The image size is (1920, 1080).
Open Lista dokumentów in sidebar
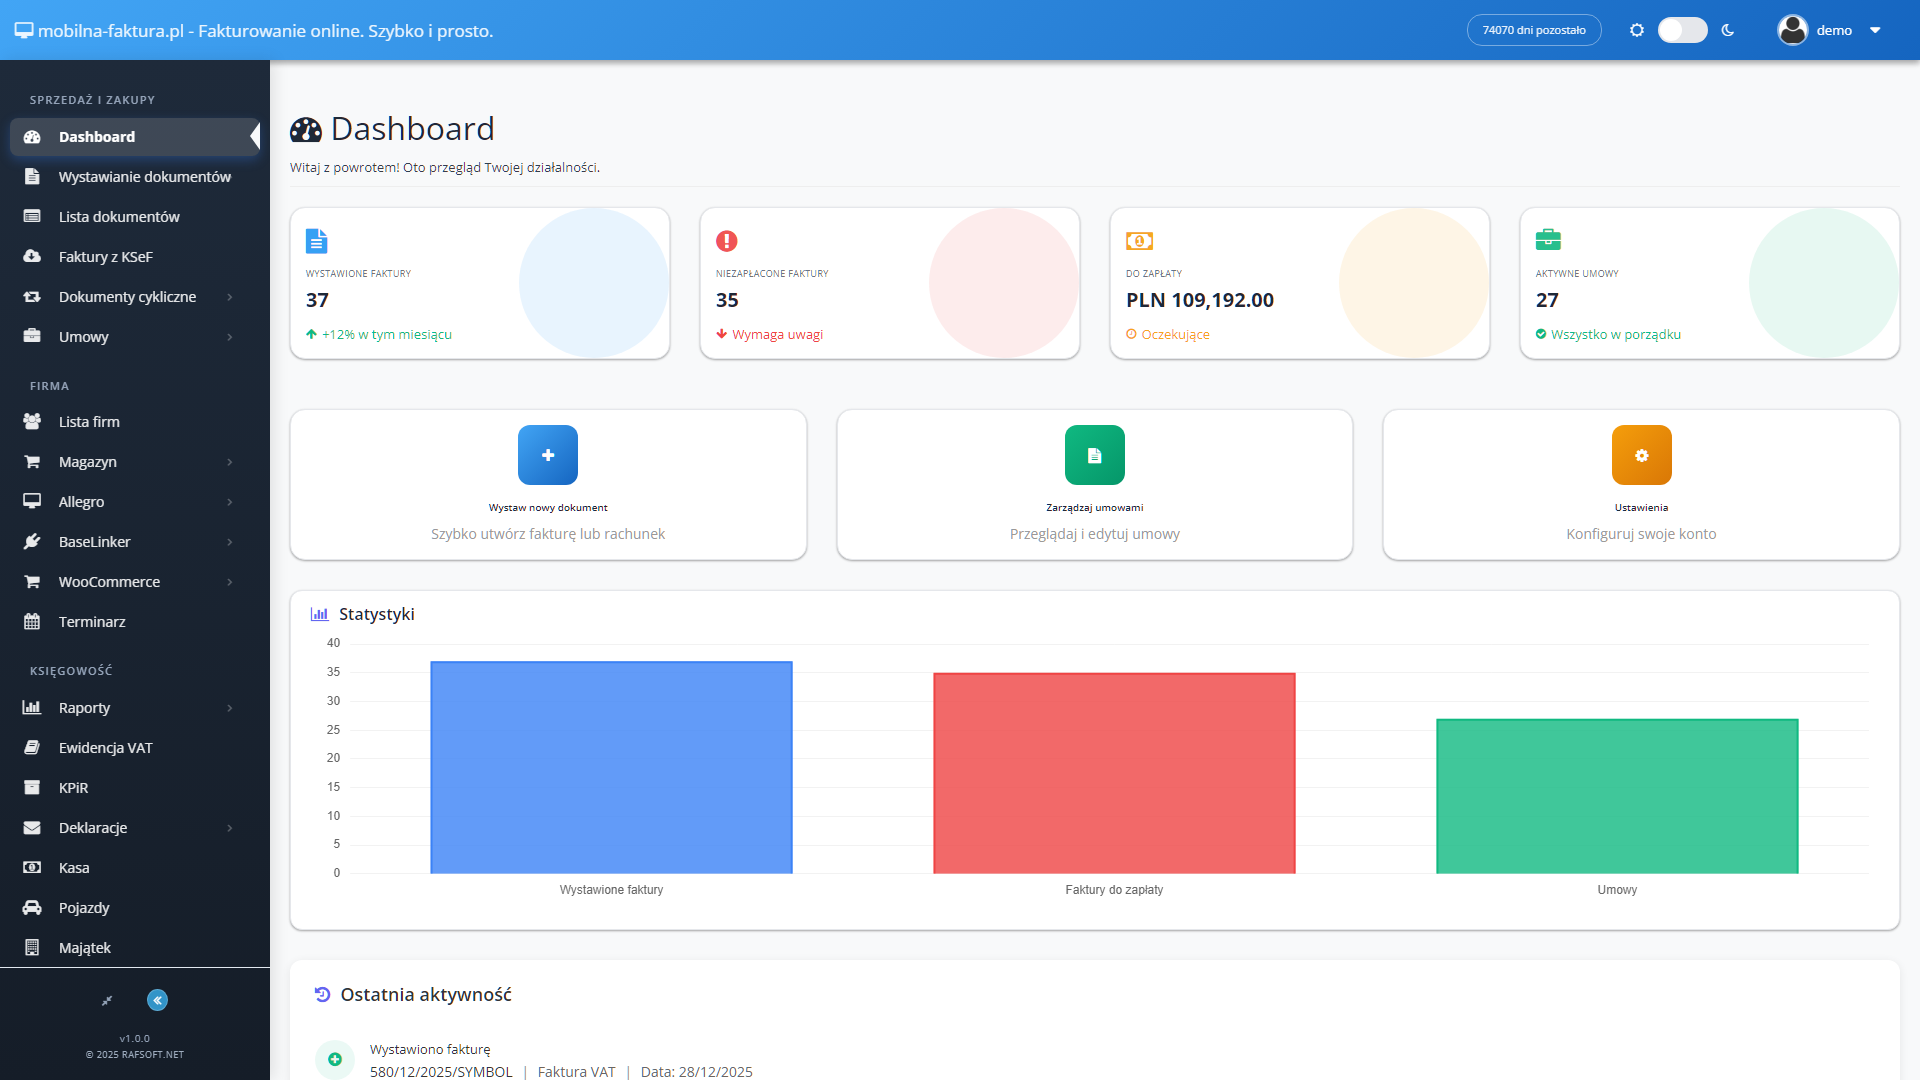[119, 217]
